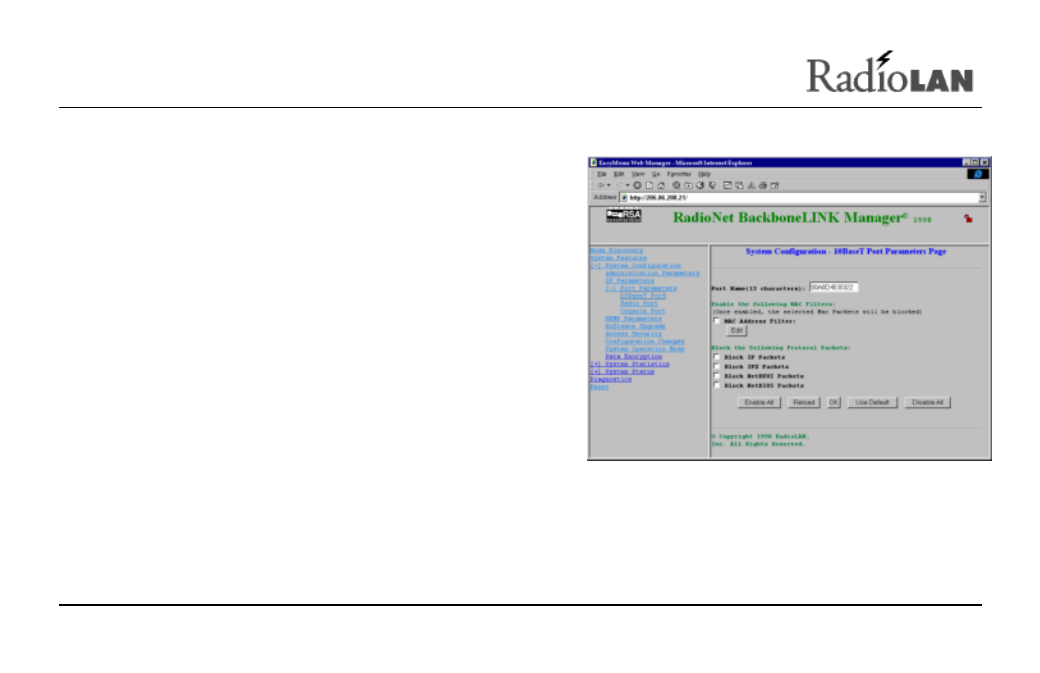Open the Search toolbar icon

pos(676,186)
